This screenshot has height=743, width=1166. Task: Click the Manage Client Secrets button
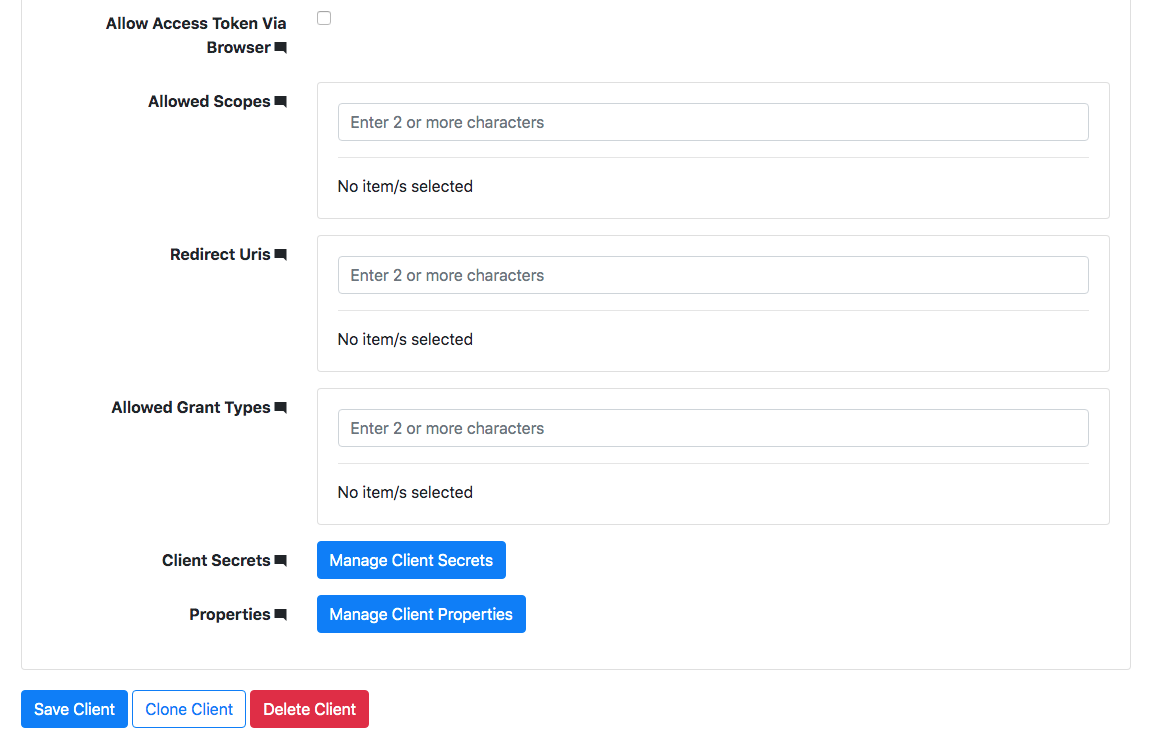[x=411, y=560]
